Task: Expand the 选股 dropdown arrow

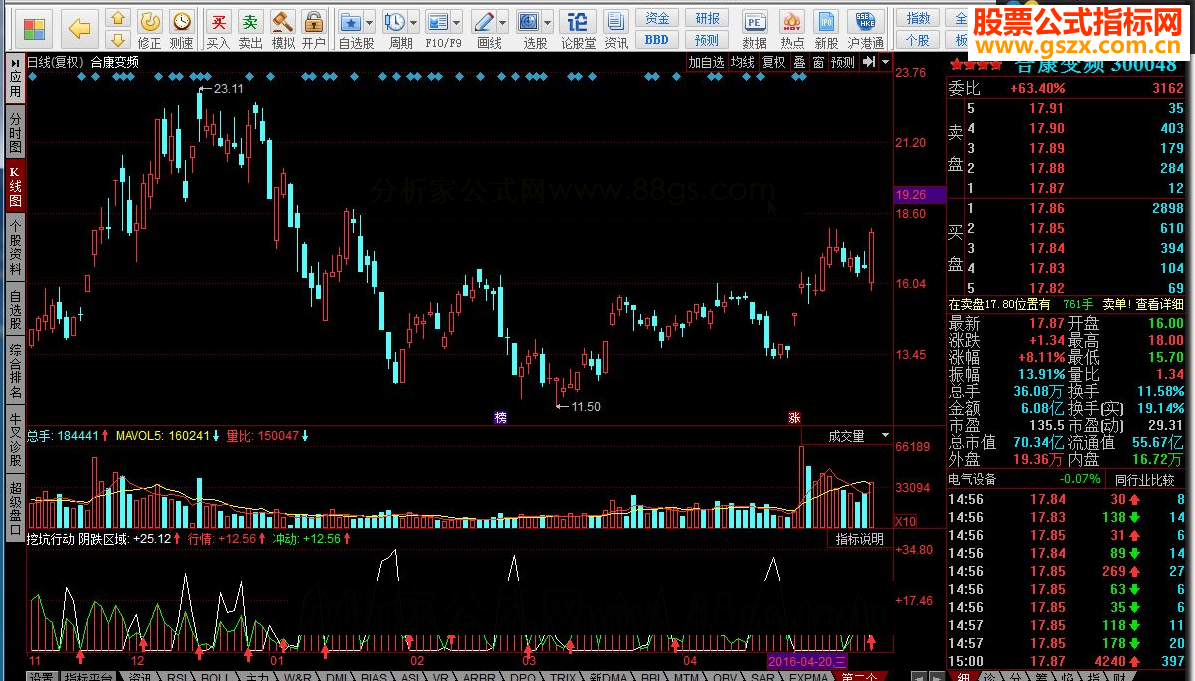Action: 548,23
